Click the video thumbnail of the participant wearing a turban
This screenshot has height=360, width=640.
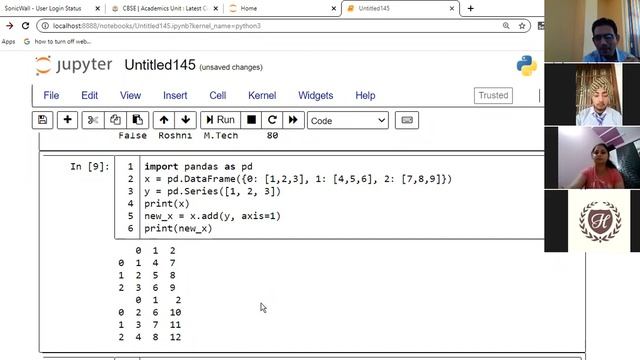click(x=592, y=94)
